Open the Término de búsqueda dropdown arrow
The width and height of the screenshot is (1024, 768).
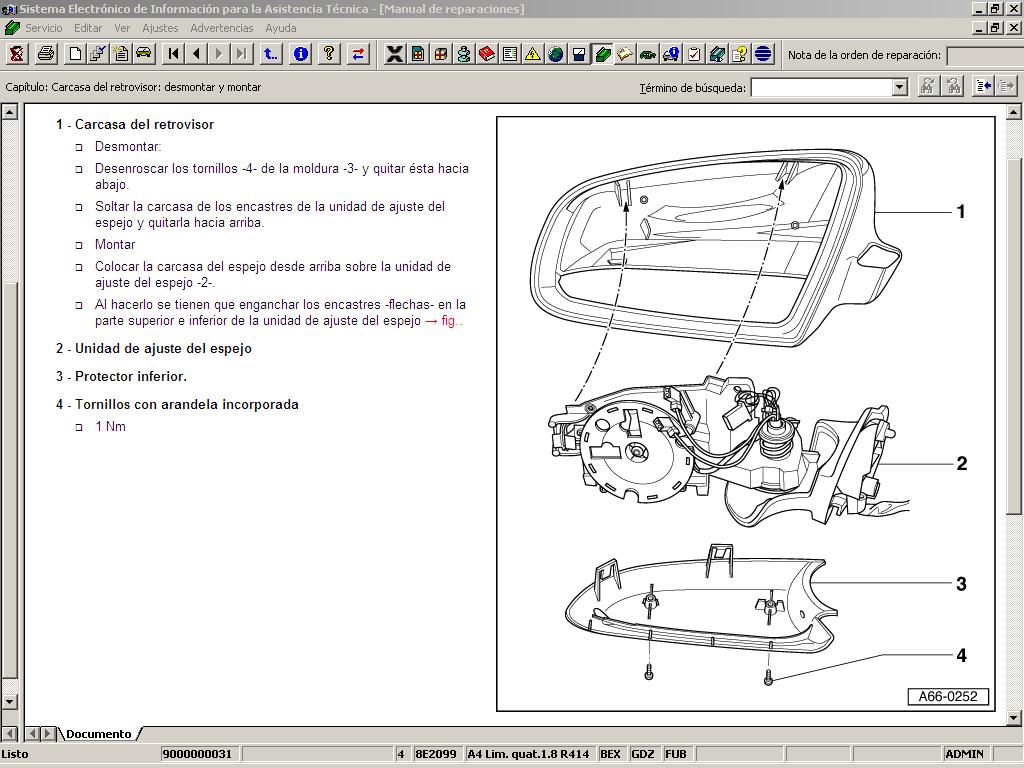click(900, 87)
